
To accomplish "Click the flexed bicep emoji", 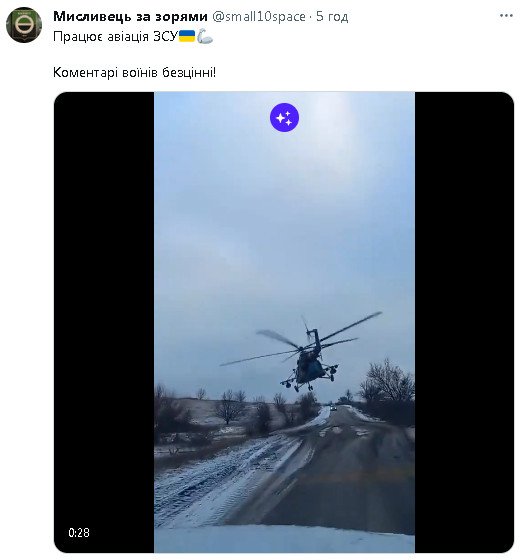I will tap(205, 36).
